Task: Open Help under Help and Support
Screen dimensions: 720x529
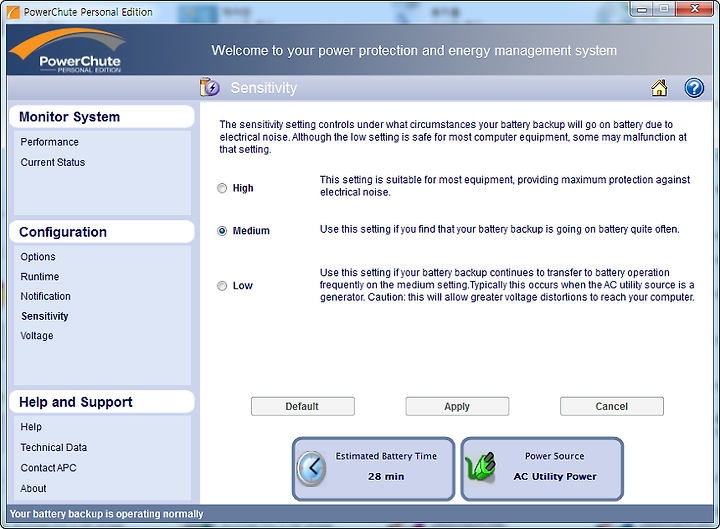Action: (x=31, y=427)
